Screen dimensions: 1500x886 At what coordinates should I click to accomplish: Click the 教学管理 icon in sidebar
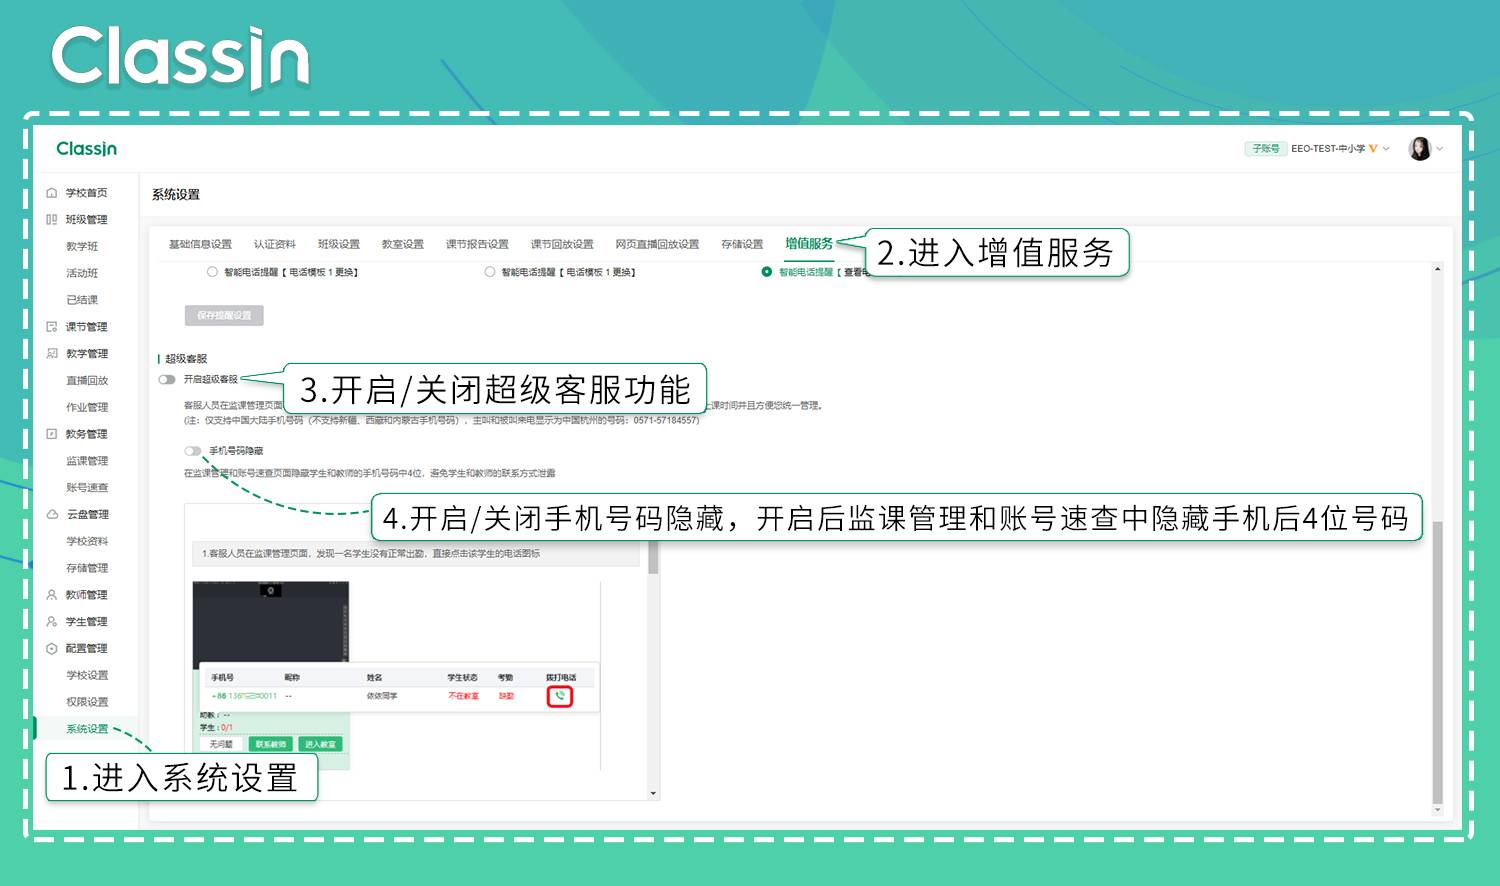(x=52, y=354)
